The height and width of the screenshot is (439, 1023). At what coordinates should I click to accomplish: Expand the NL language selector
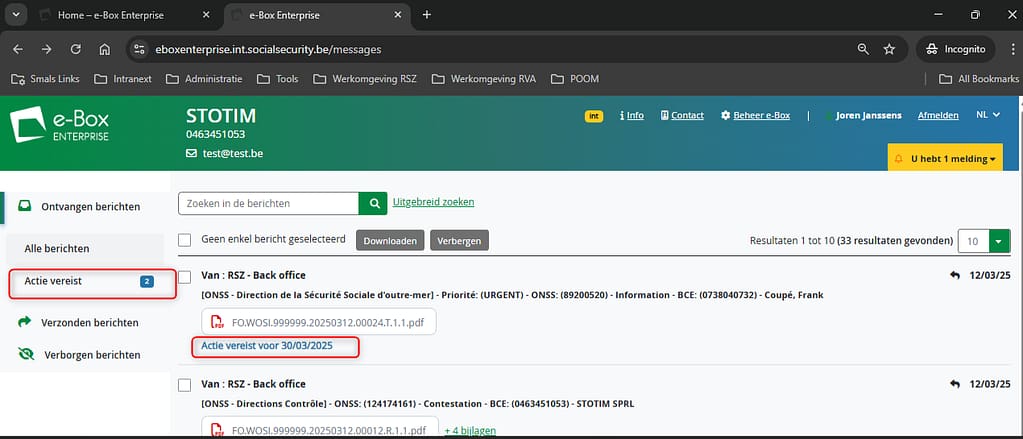[988, 115]
